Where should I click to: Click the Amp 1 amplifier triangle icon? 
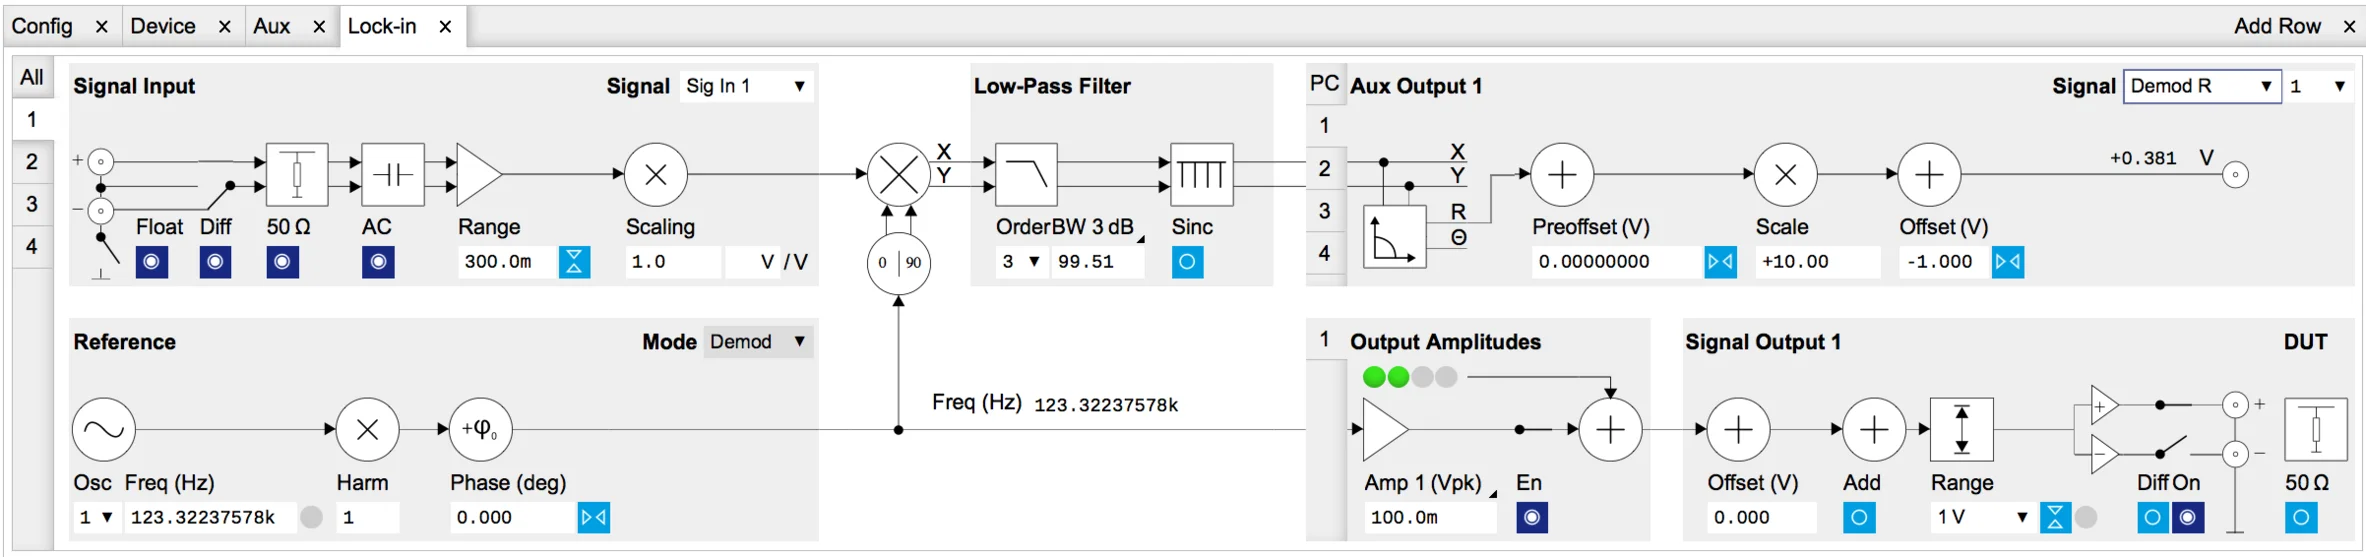(1386, 430)
